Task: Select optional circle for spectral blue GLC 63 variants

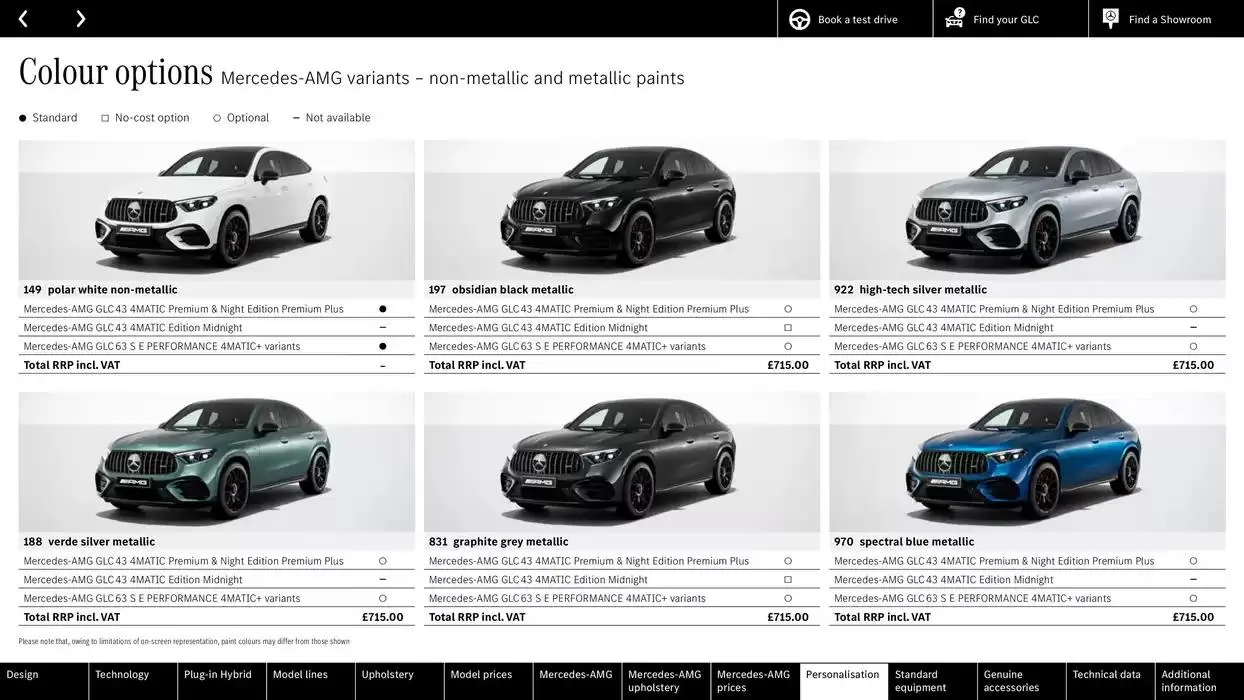Action: 1193,598
